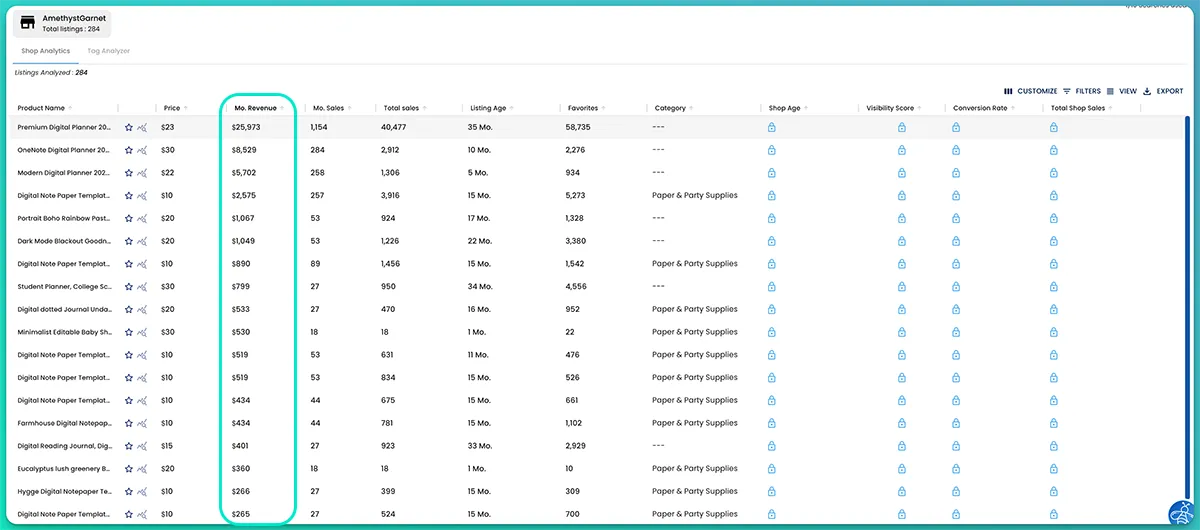Click the AmethystGarnet shop storefront icon
This screenshot has height=530, width=1200.
click(x=28, y=23)
